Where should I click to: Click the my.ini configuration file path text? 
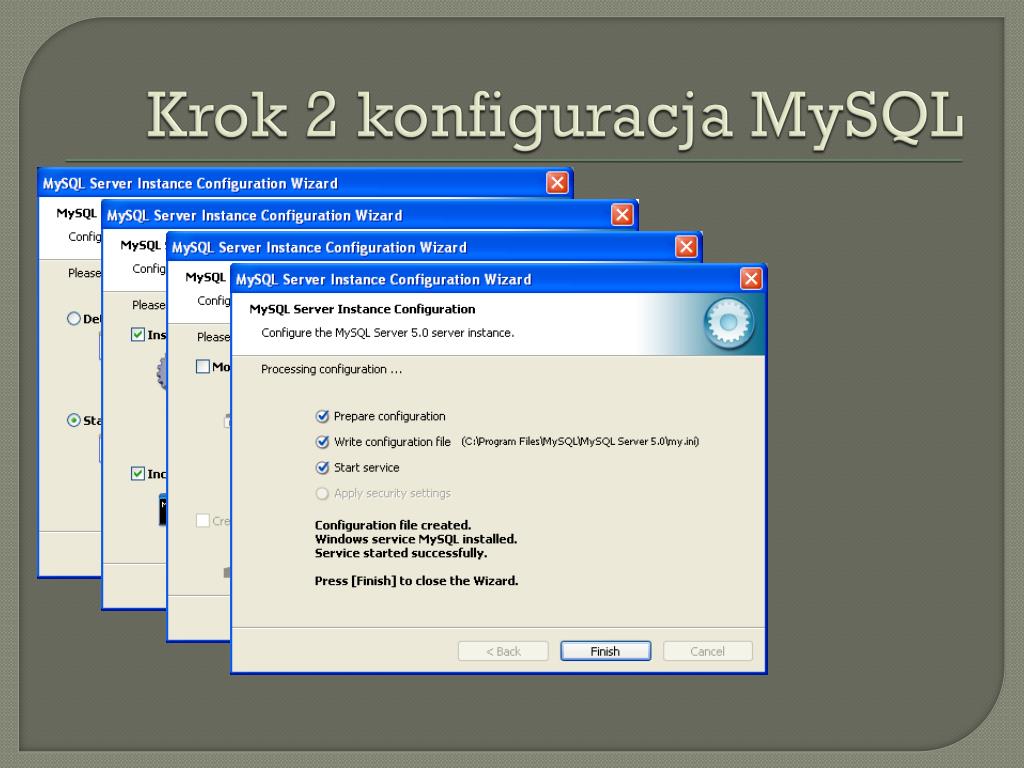pyautogui.click(x=580, y=441)
